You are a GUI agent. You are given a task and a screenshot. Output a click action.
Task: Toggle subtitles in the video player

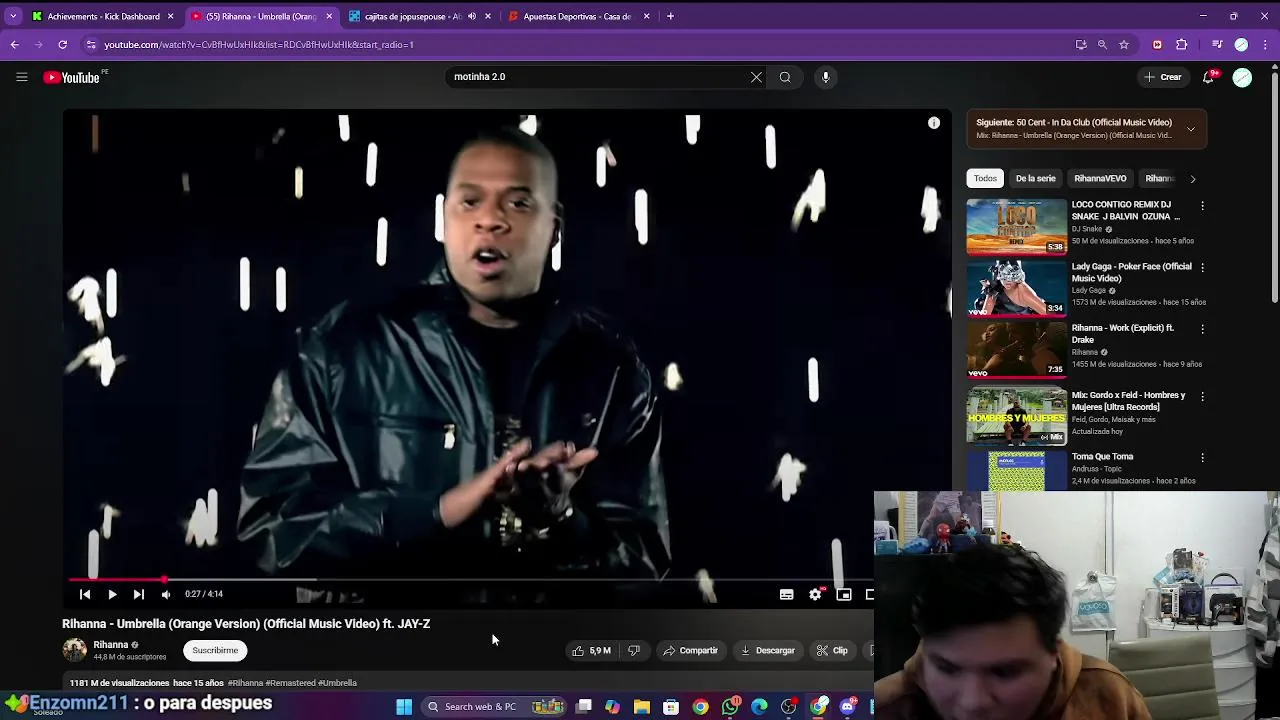tap(787, 594)
